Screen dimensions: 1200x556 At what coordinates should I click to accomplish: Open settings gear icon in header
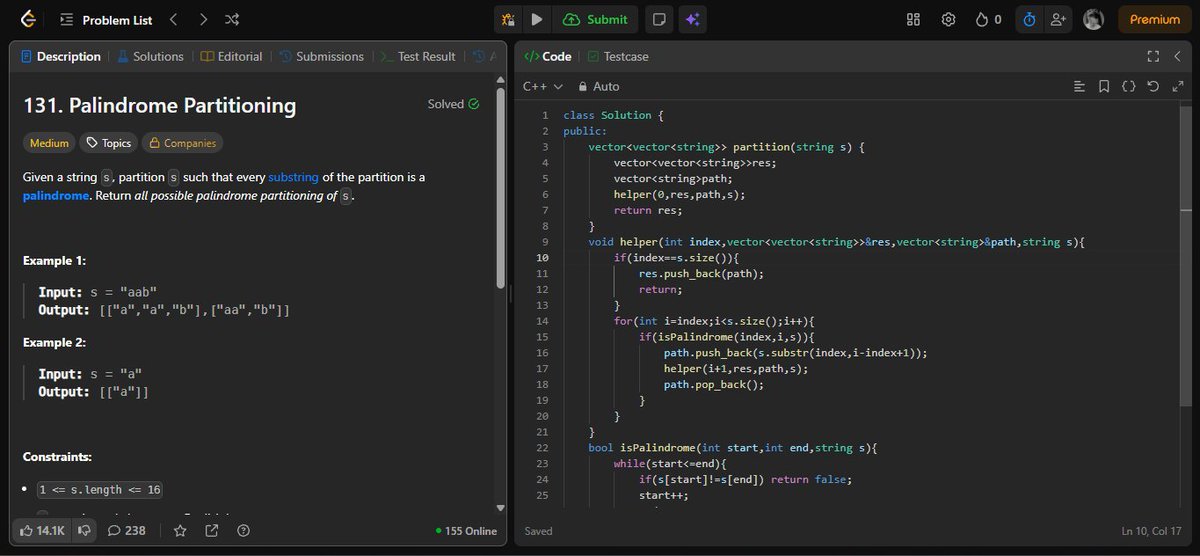click(x=948, y=19)
